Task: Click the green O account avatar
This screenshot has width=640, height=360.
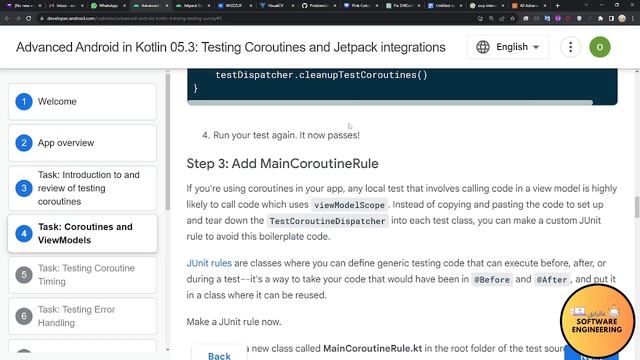Action: [600, 47]
